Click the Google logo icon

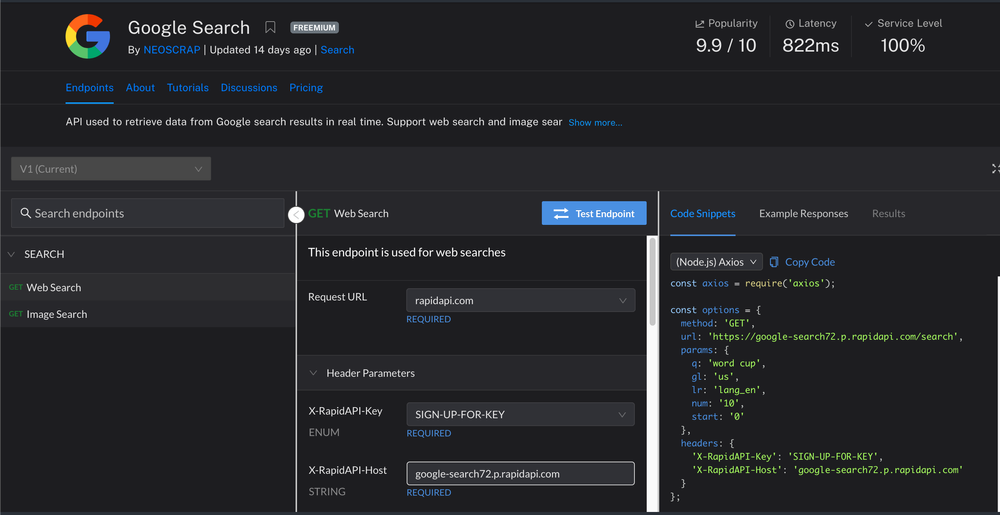pos(88,37)
